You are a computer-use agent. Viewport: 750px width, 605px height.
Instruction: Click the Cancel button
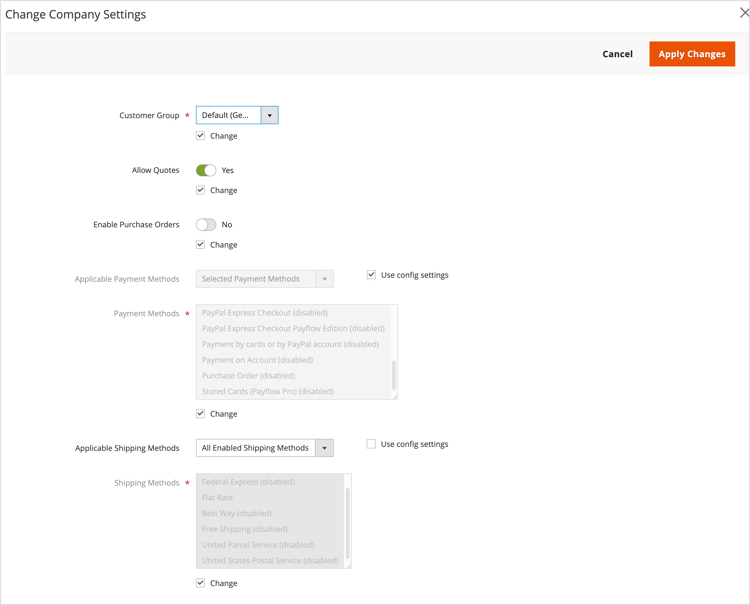click(617, 54)
